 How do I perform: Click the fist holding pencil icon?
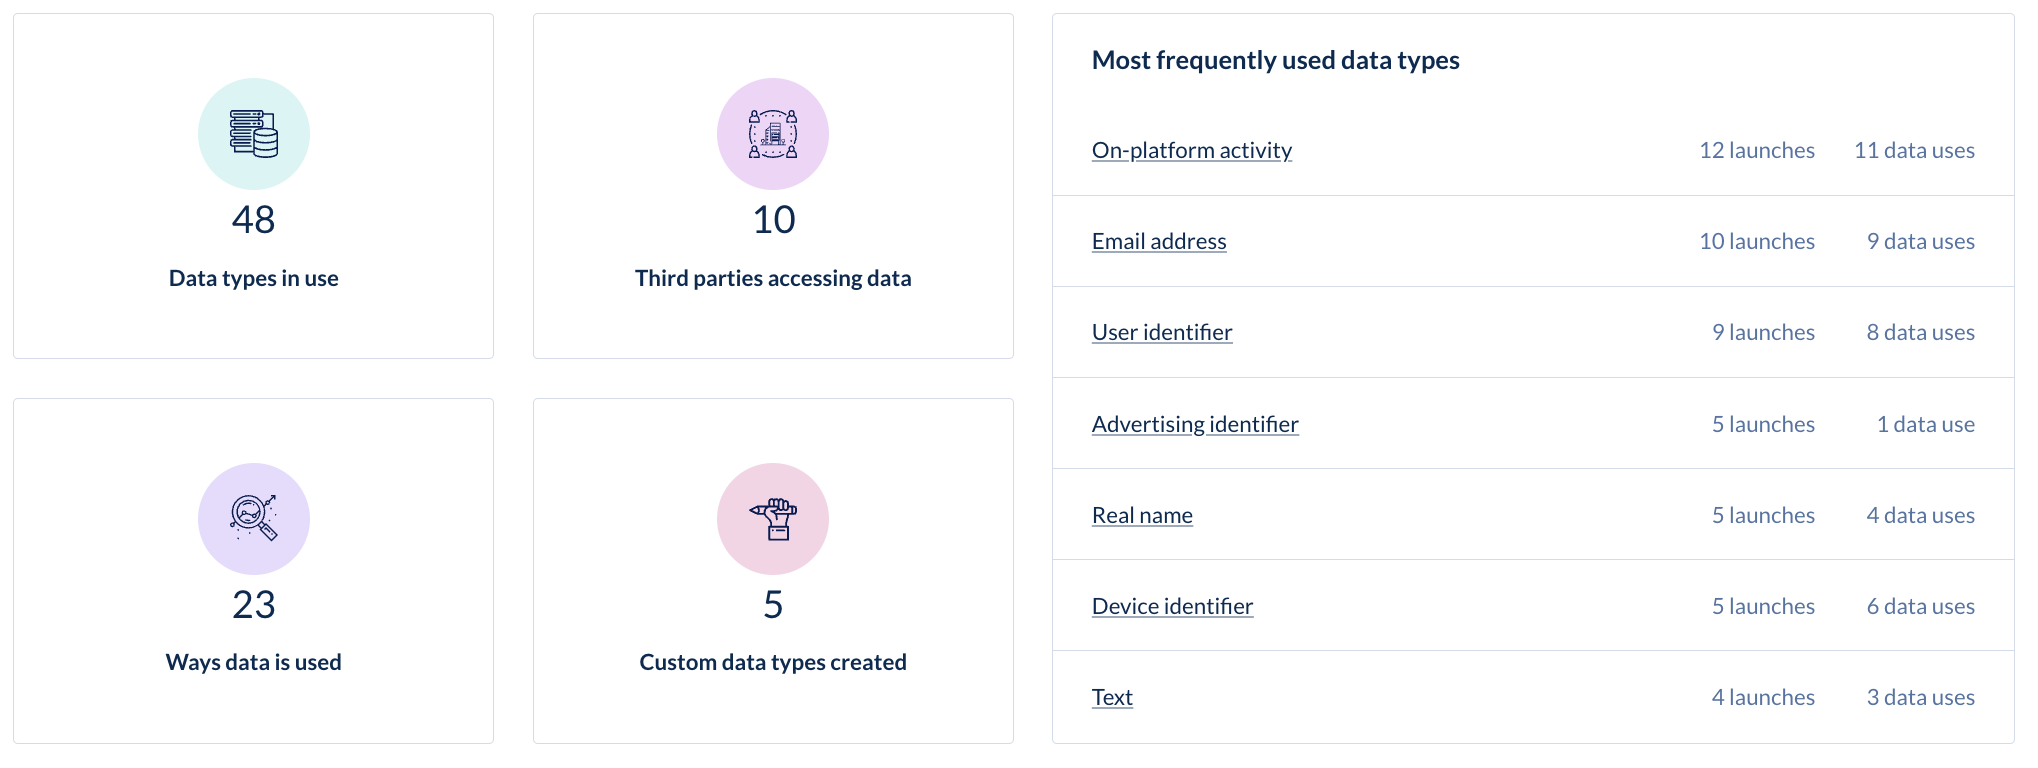tap(773, 518)
